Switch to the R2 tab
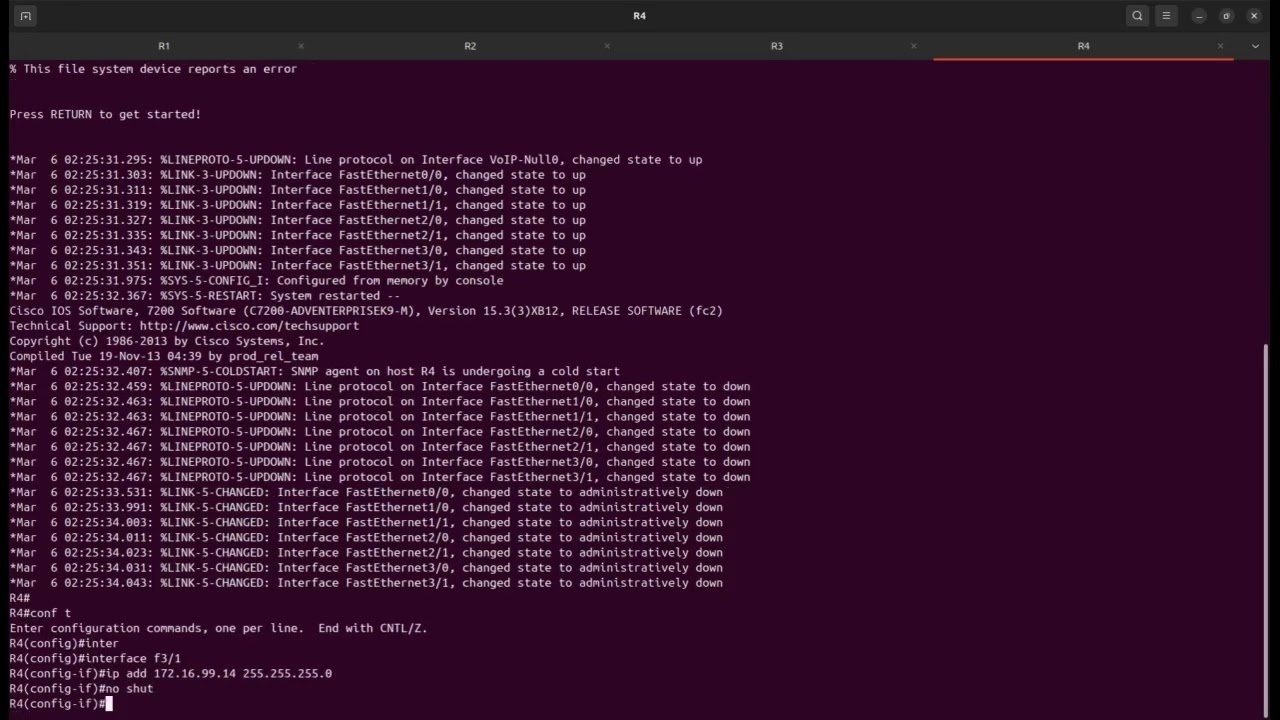The height and width of the screenshot is (720, 1280). tap(470, 46)
